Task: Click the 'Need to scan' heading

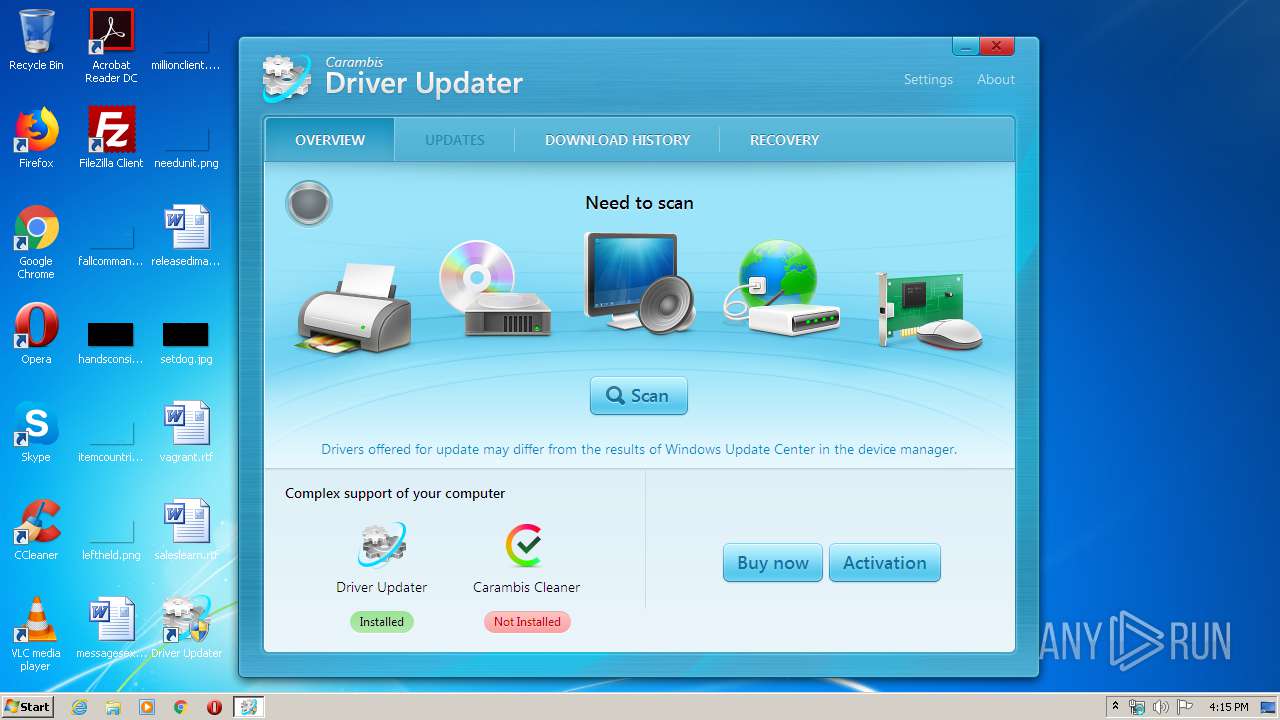Action: coord(639,203)
